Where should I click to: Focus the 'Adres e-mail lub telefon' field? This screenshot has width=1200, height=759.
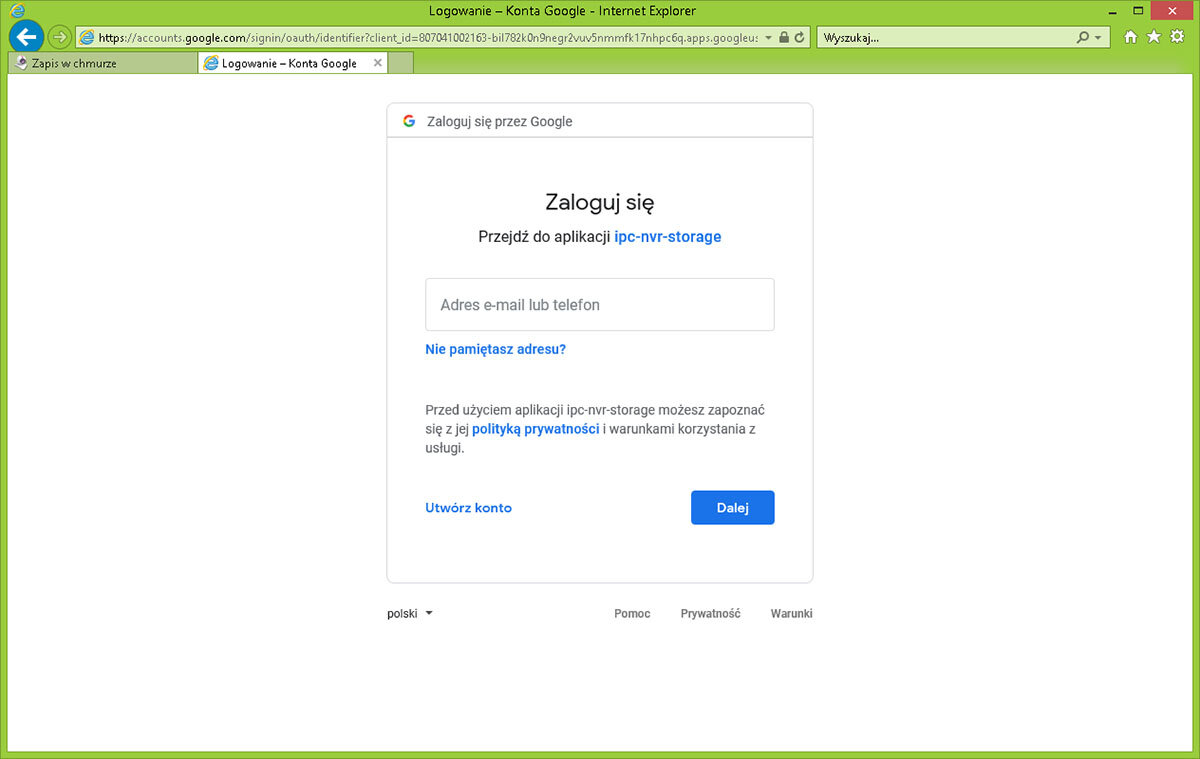pyautogui.click(x=599, y=305)
